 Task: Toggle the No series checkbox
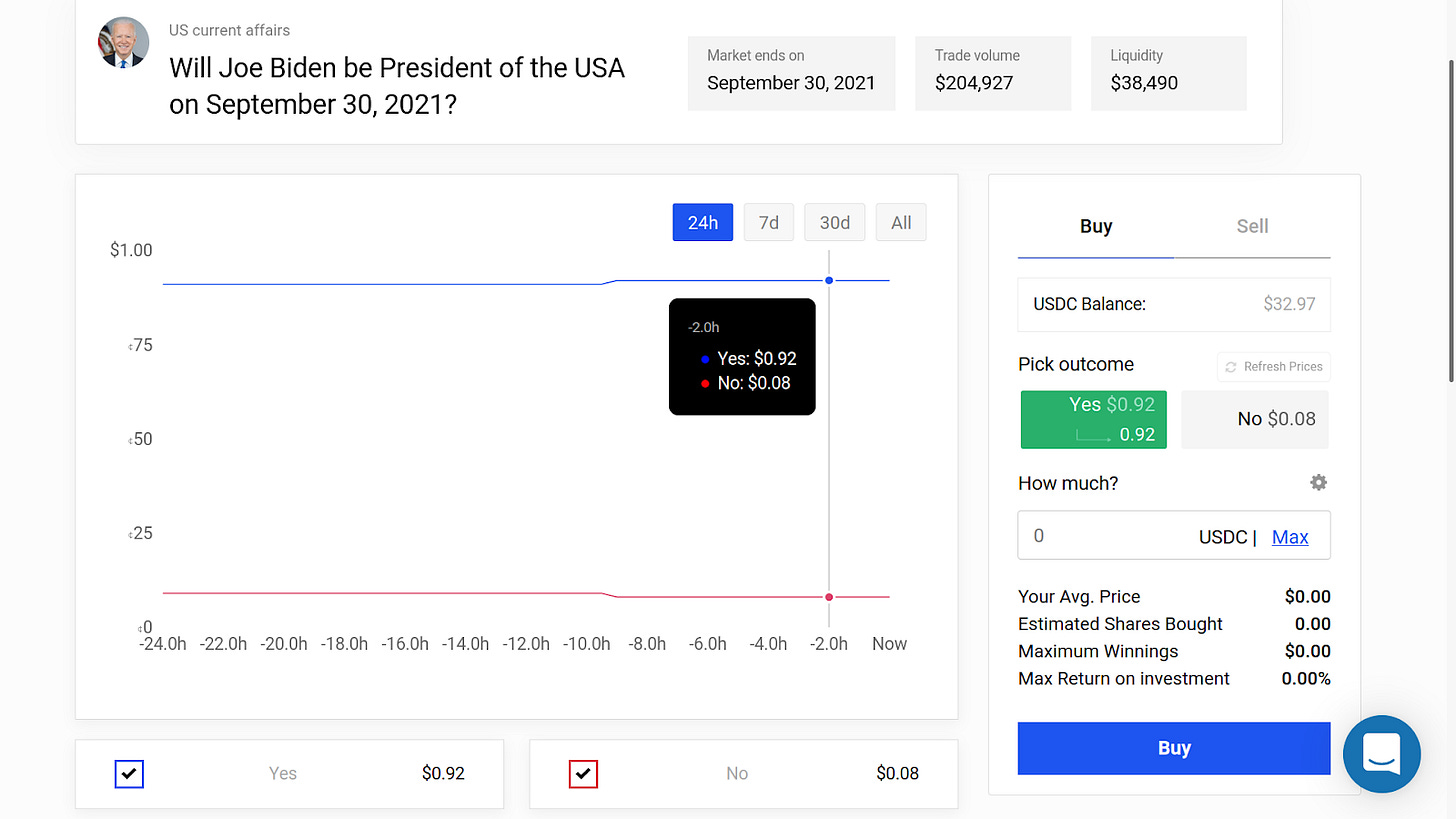point(584,773)
